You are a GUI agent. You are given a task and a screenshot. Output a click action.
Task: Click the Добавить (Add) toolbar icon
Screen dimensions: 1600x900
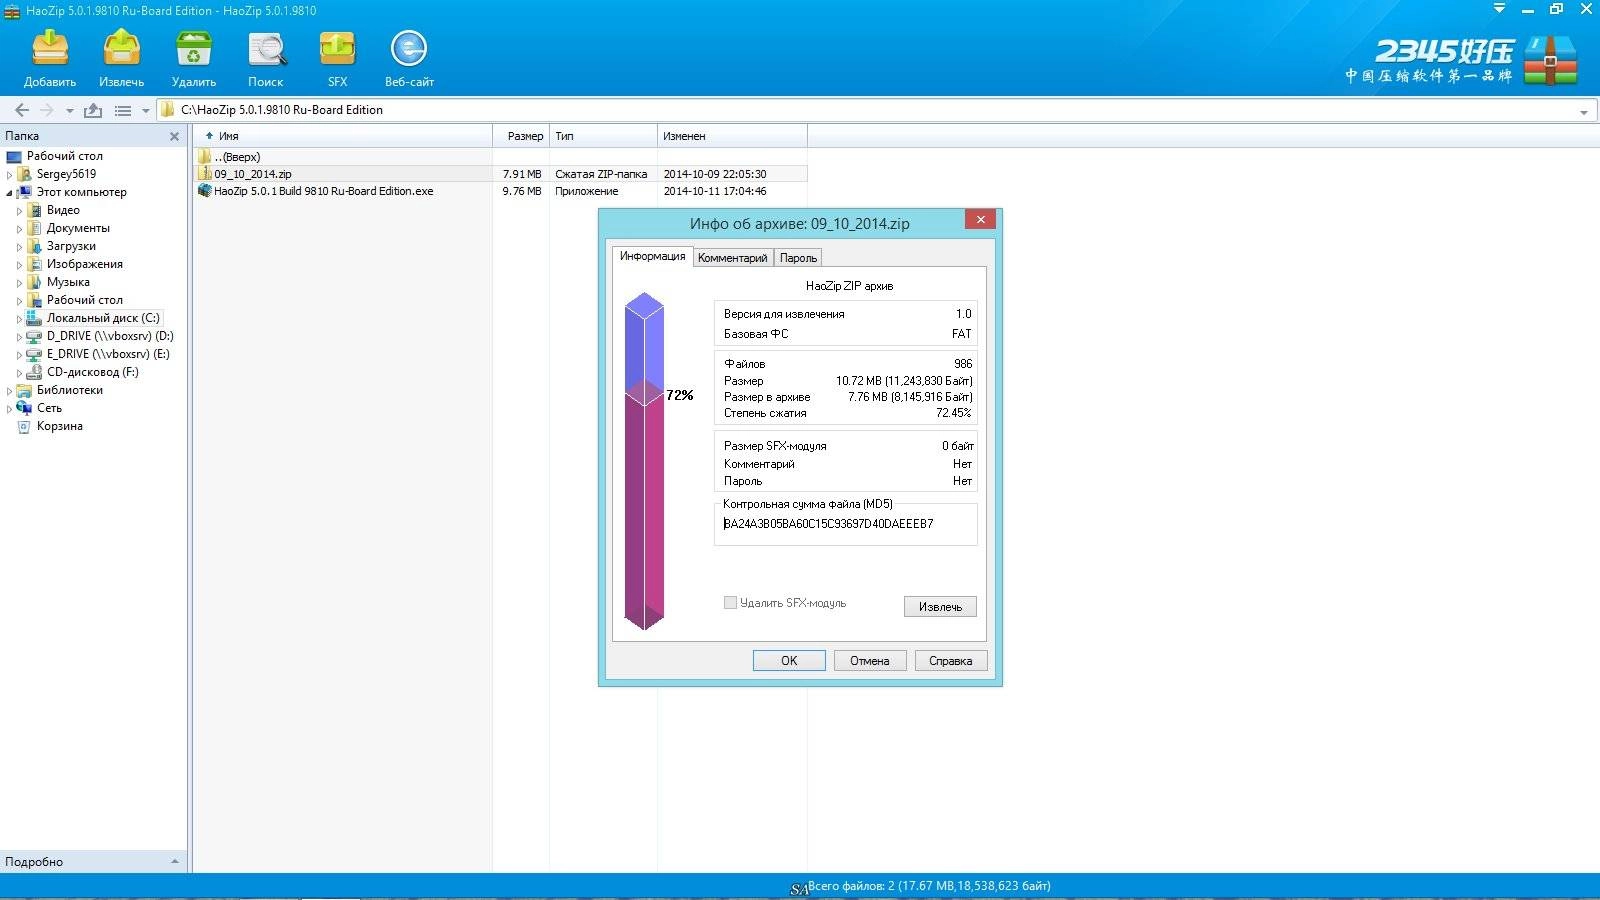click(50, 48)
